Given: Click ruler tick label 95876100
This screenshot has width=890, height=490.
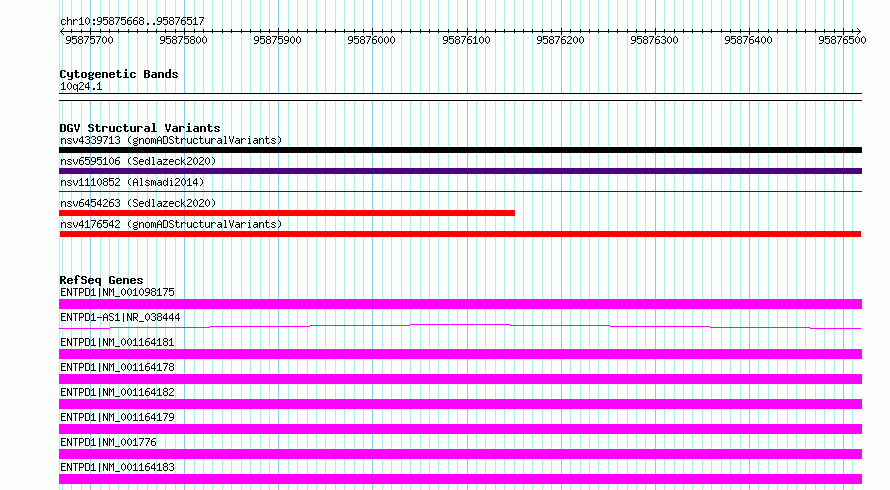Looking at the screenshot, I should [466, 40].
